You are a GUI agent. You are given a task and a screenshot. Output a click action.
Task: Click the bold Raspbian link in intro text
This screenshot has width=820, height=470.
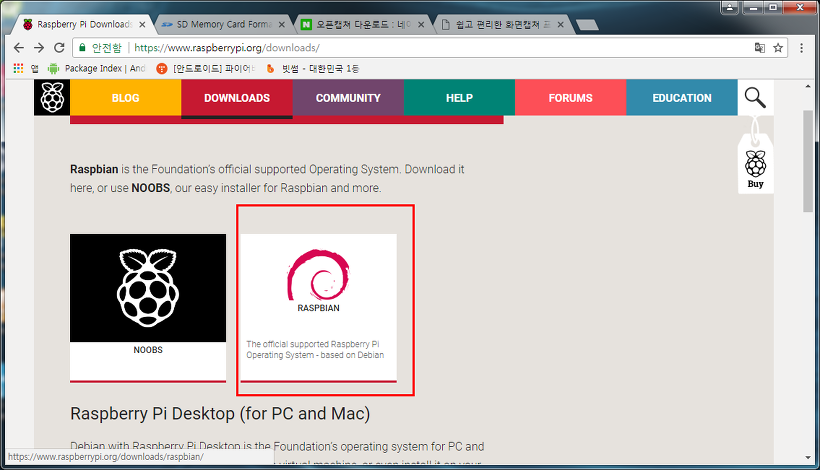94,169
